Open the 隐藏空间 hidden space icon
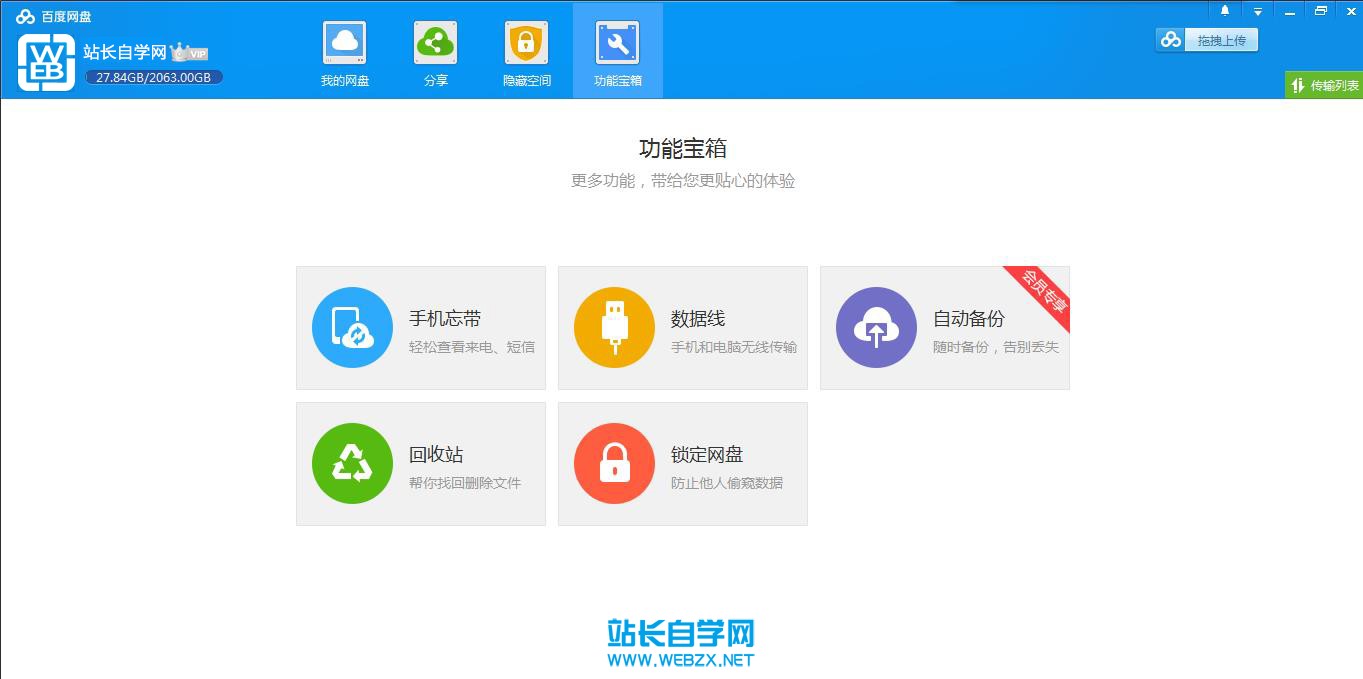The width and height of the screenshot is (1363, 679). (526, 43)
